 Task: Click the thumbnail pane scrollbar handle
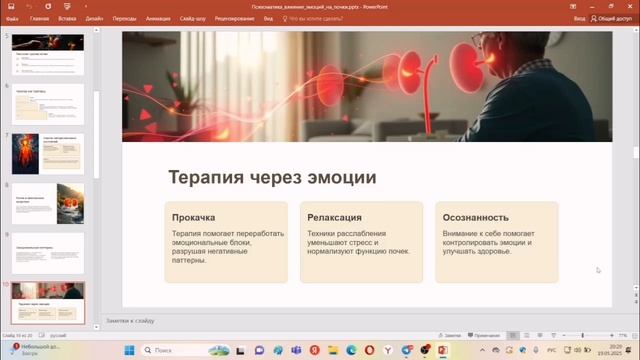point(96,135)
